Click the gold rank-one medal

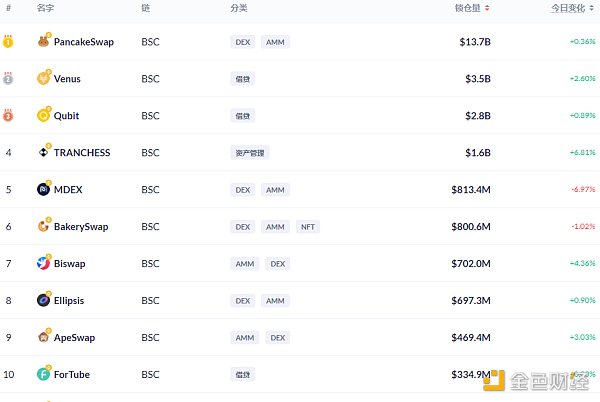tap(8, 42)
